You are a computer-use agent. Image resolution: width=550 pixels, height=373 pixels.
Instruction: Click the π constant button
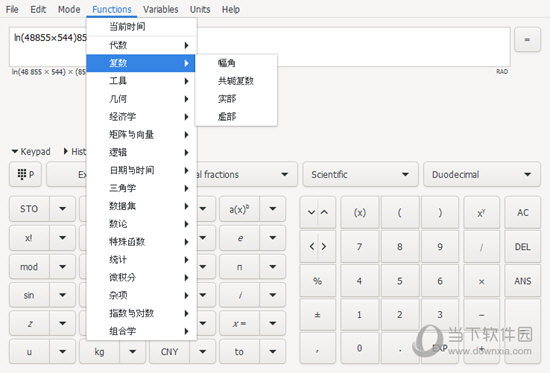point(239,267)
